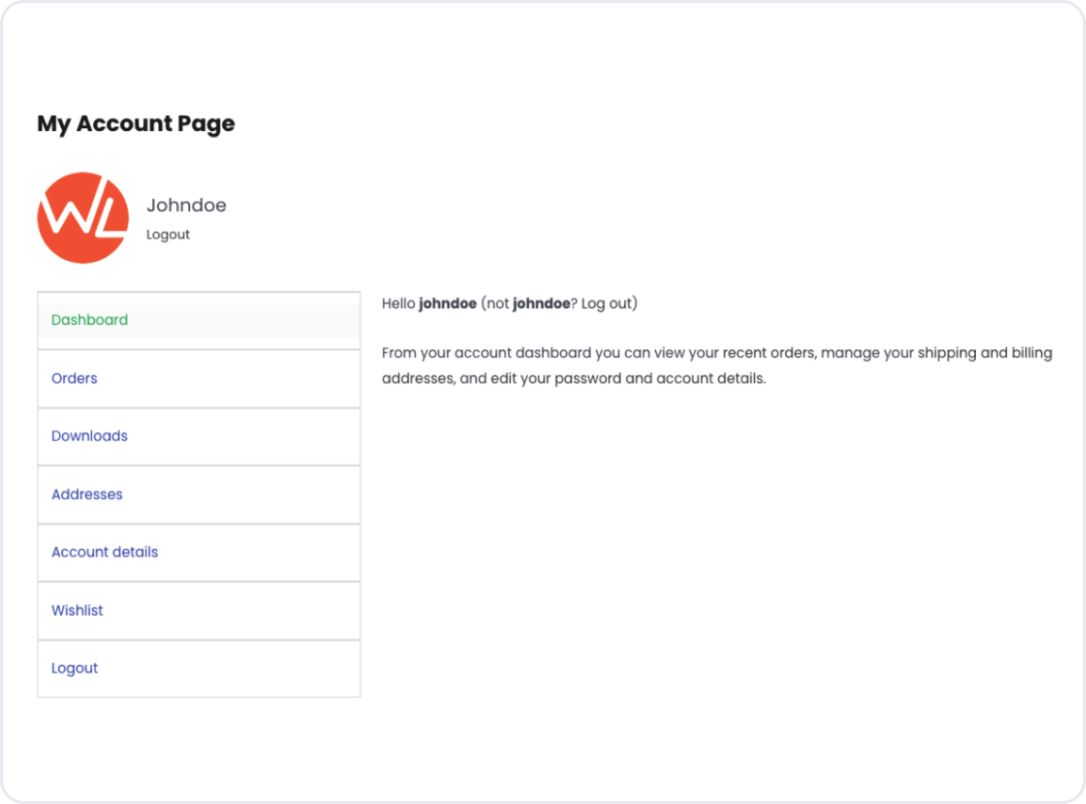Select the My Account Page heading
Screen dimensions: 1086x804
pyautogui.click(x=135, y=123)
